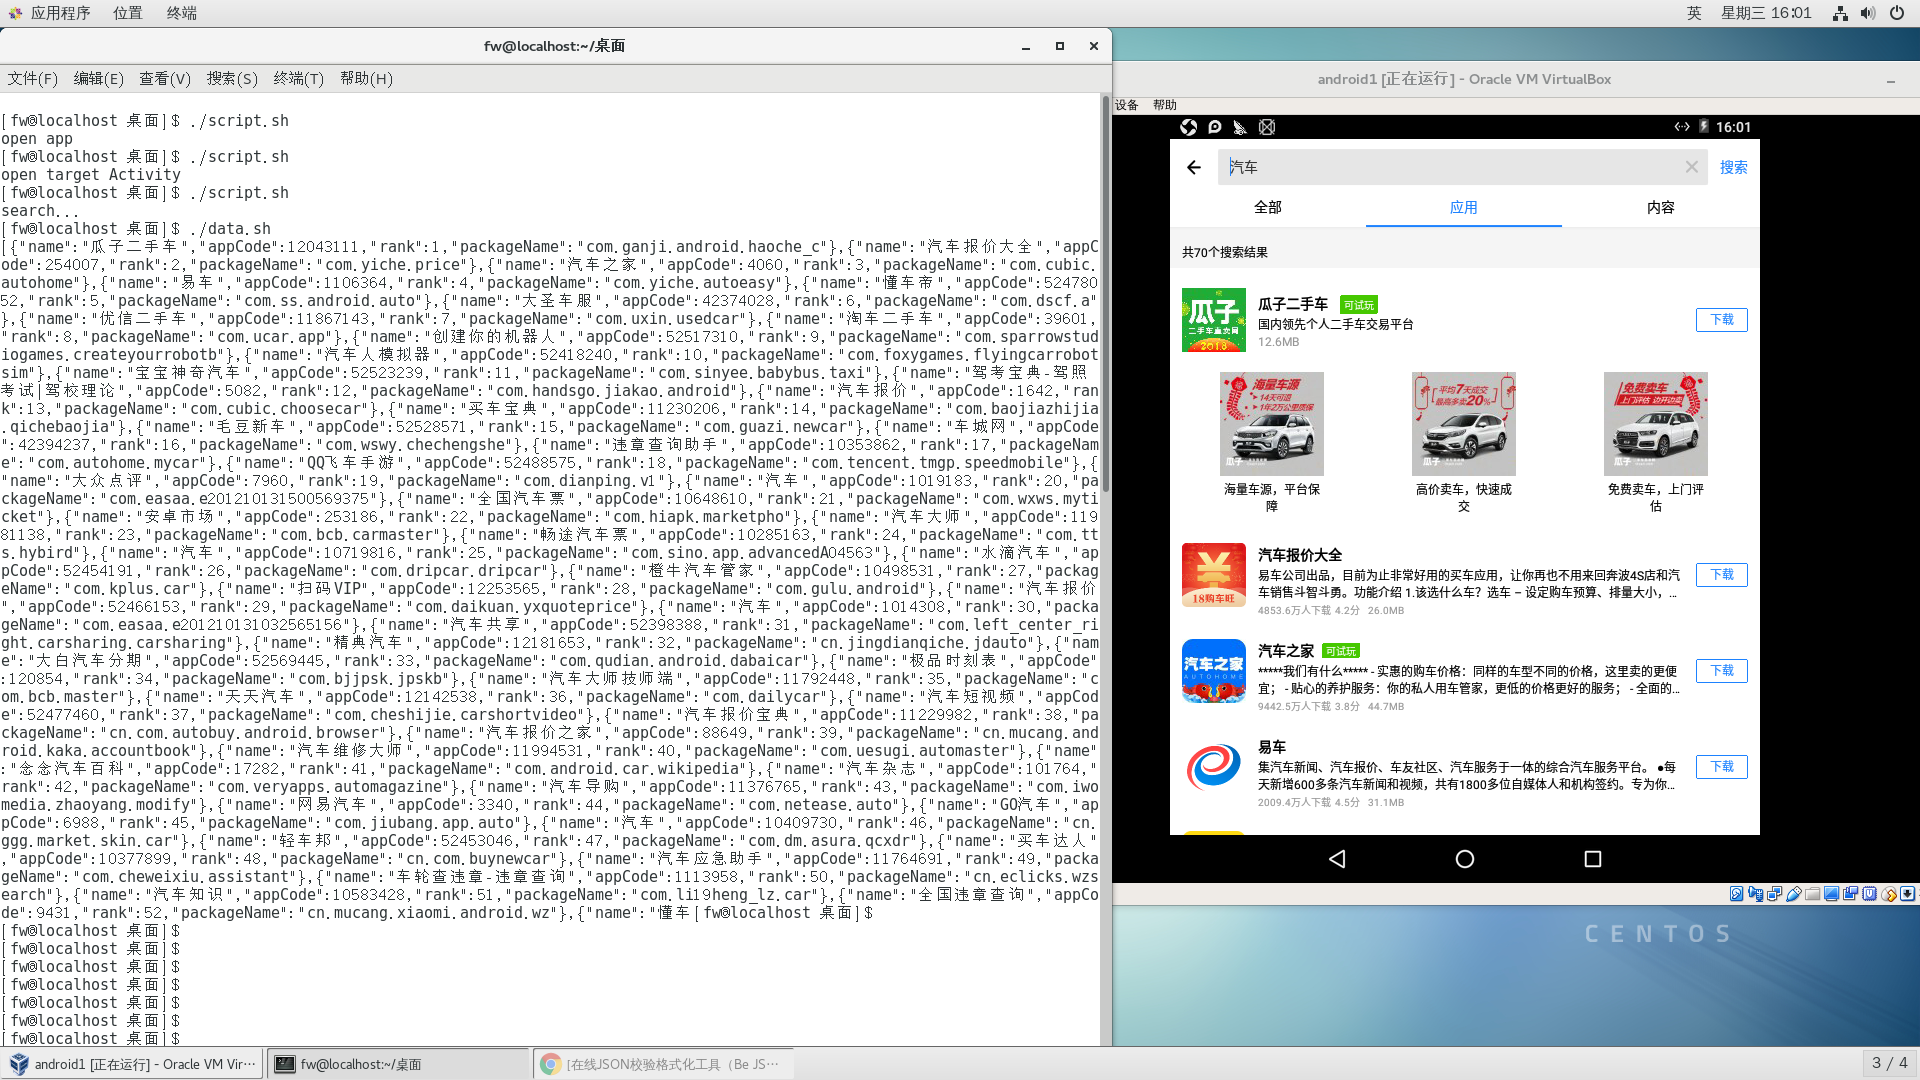Open the 查看(V) terminal menu
1920x1080 pixels.
[165, 78]
